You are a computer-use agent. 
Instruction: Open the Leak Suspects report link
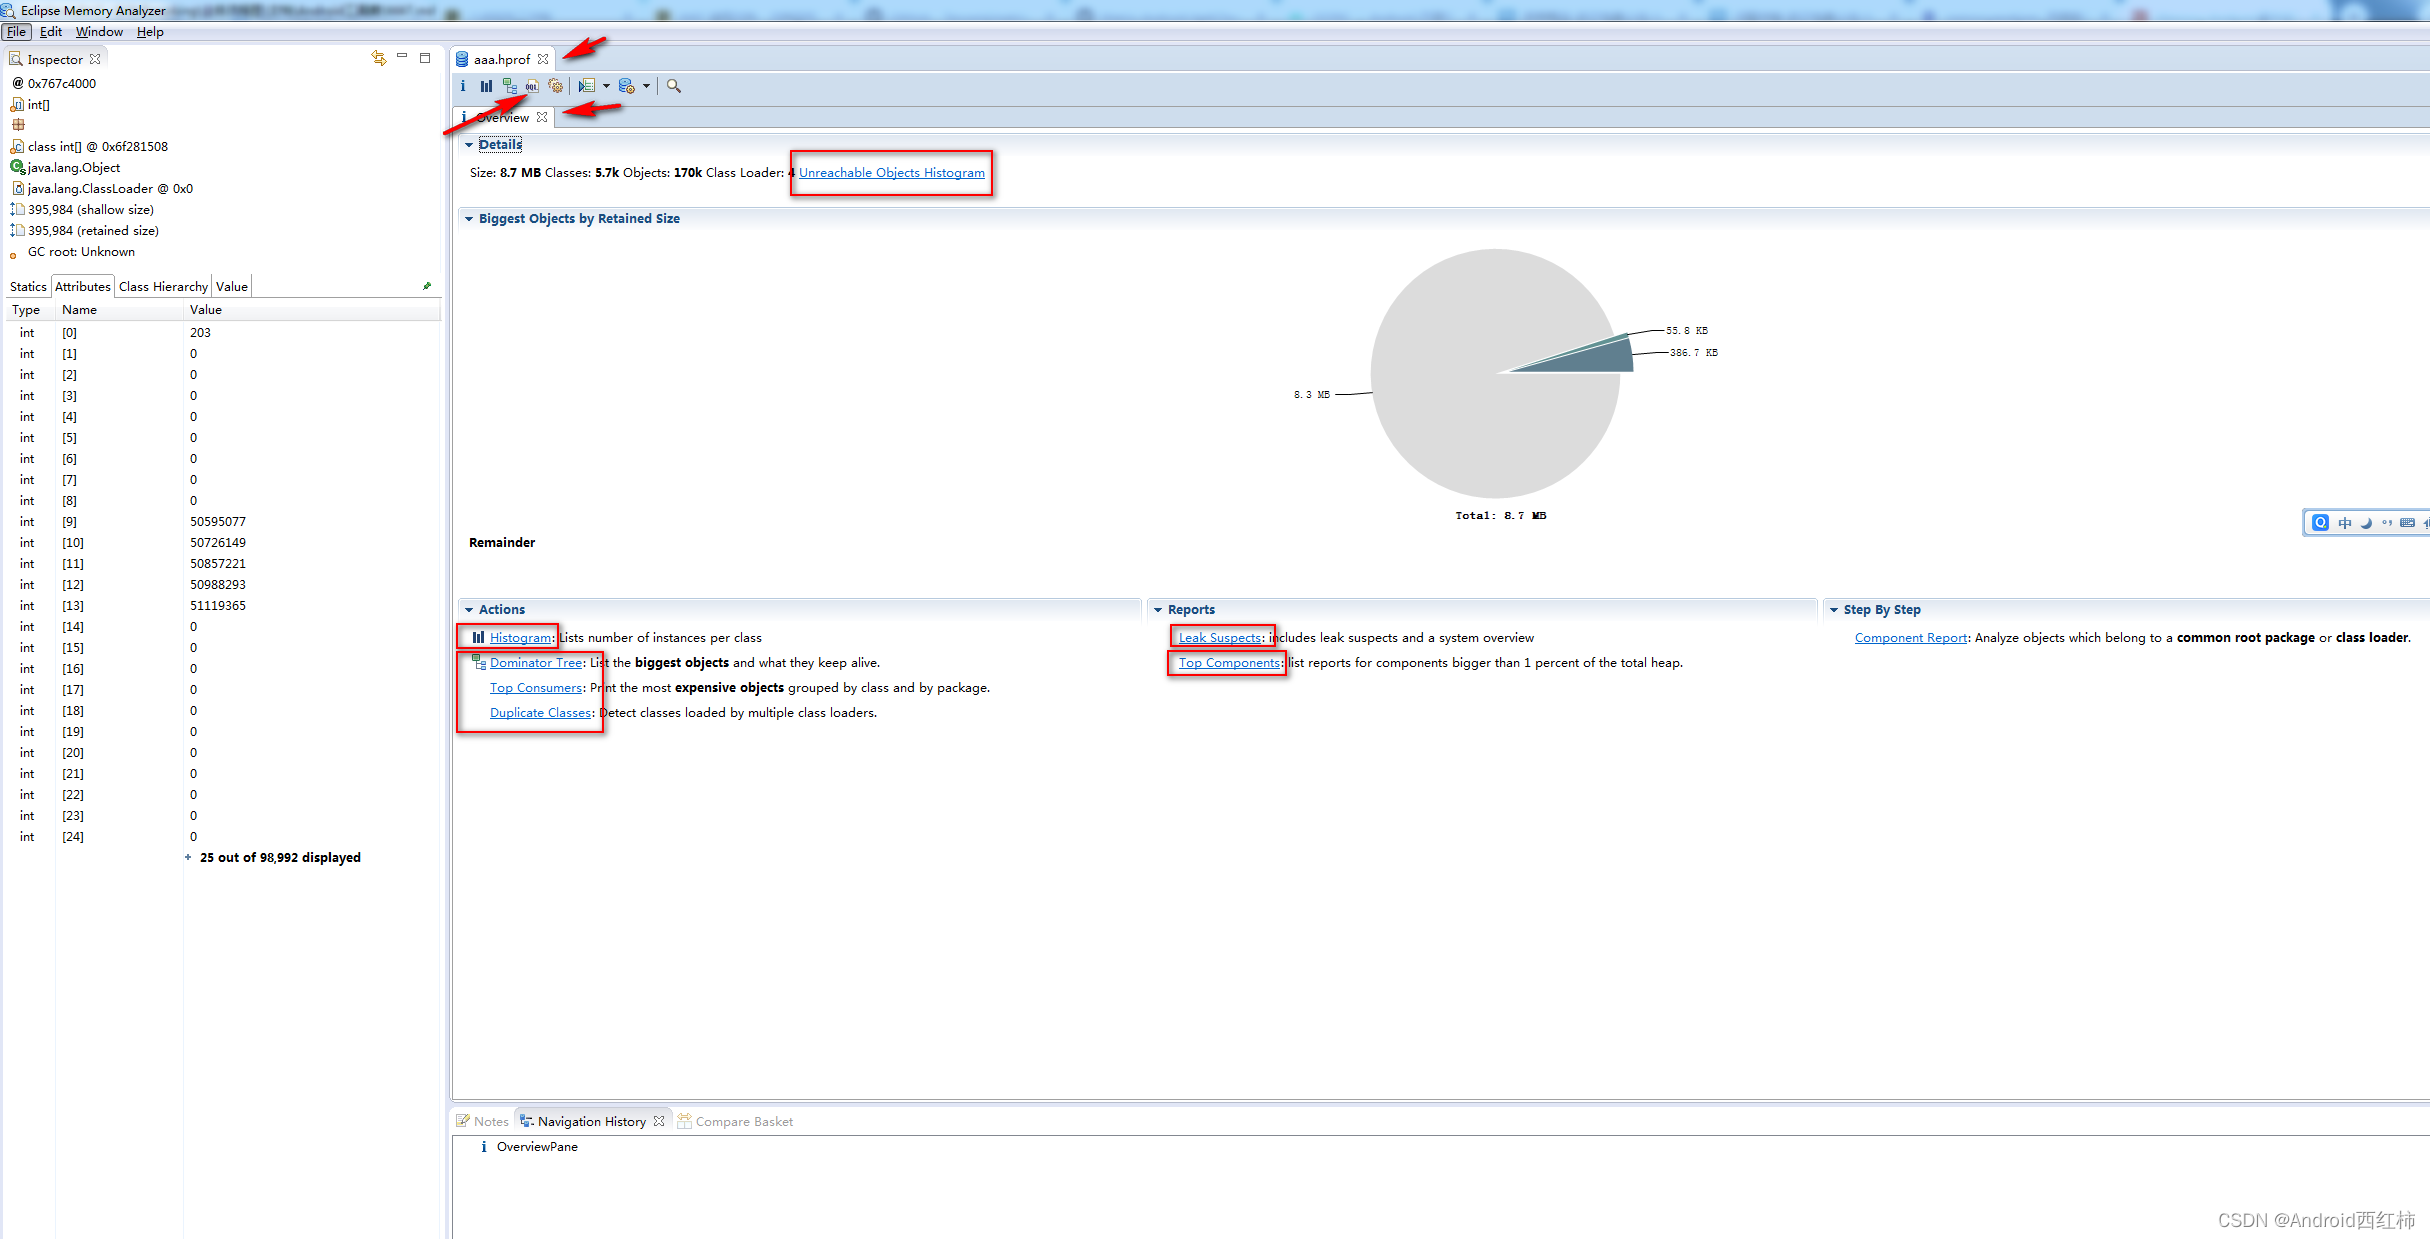click(x=1220, y=638)
